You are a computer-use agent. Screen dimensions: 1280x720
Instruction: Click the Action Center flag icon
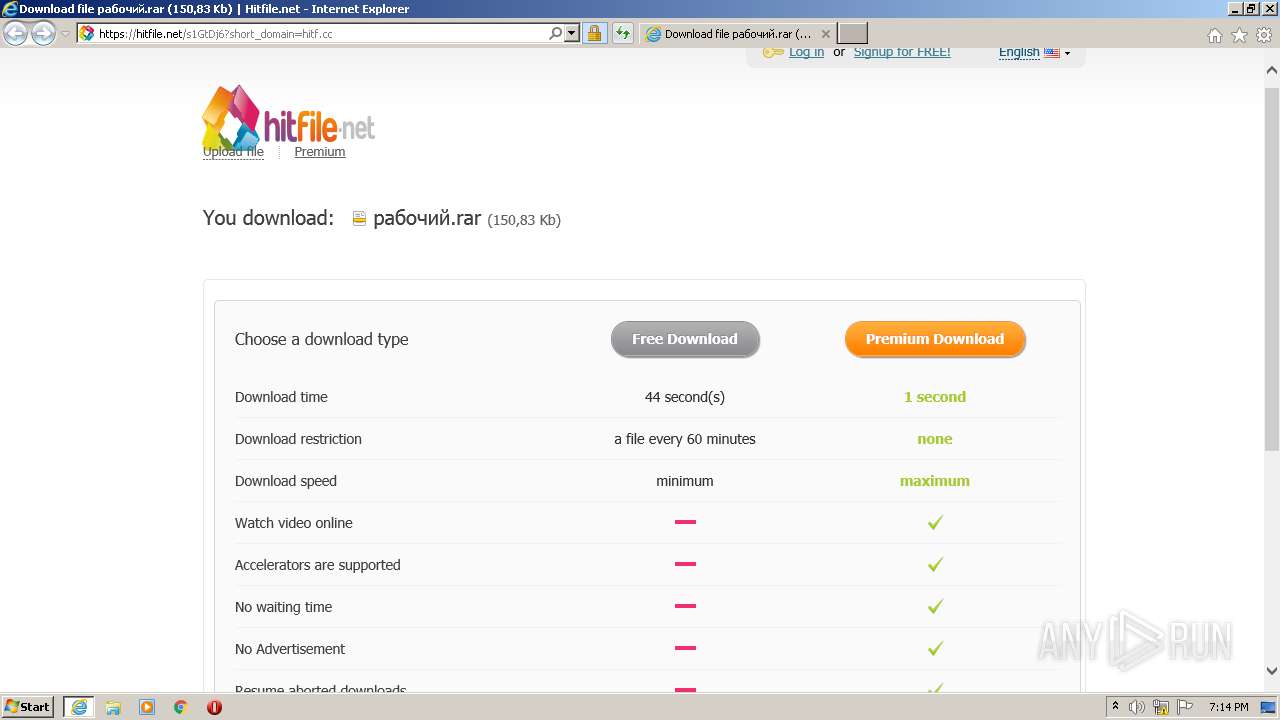coord(1185,707)
